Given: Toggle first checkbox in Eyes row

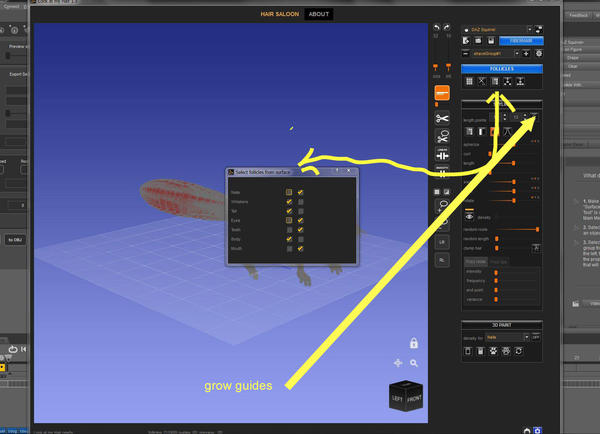Looking at the screenshot, I should 289,220.
